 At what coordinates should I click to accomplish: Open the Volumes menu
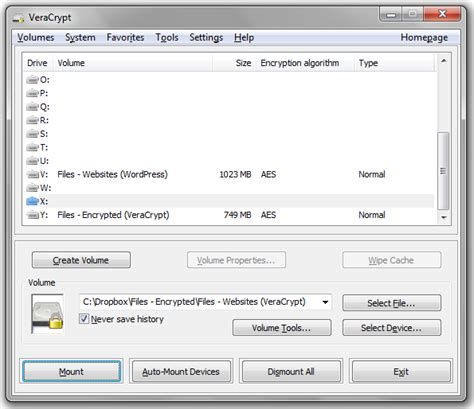[36, 37]
